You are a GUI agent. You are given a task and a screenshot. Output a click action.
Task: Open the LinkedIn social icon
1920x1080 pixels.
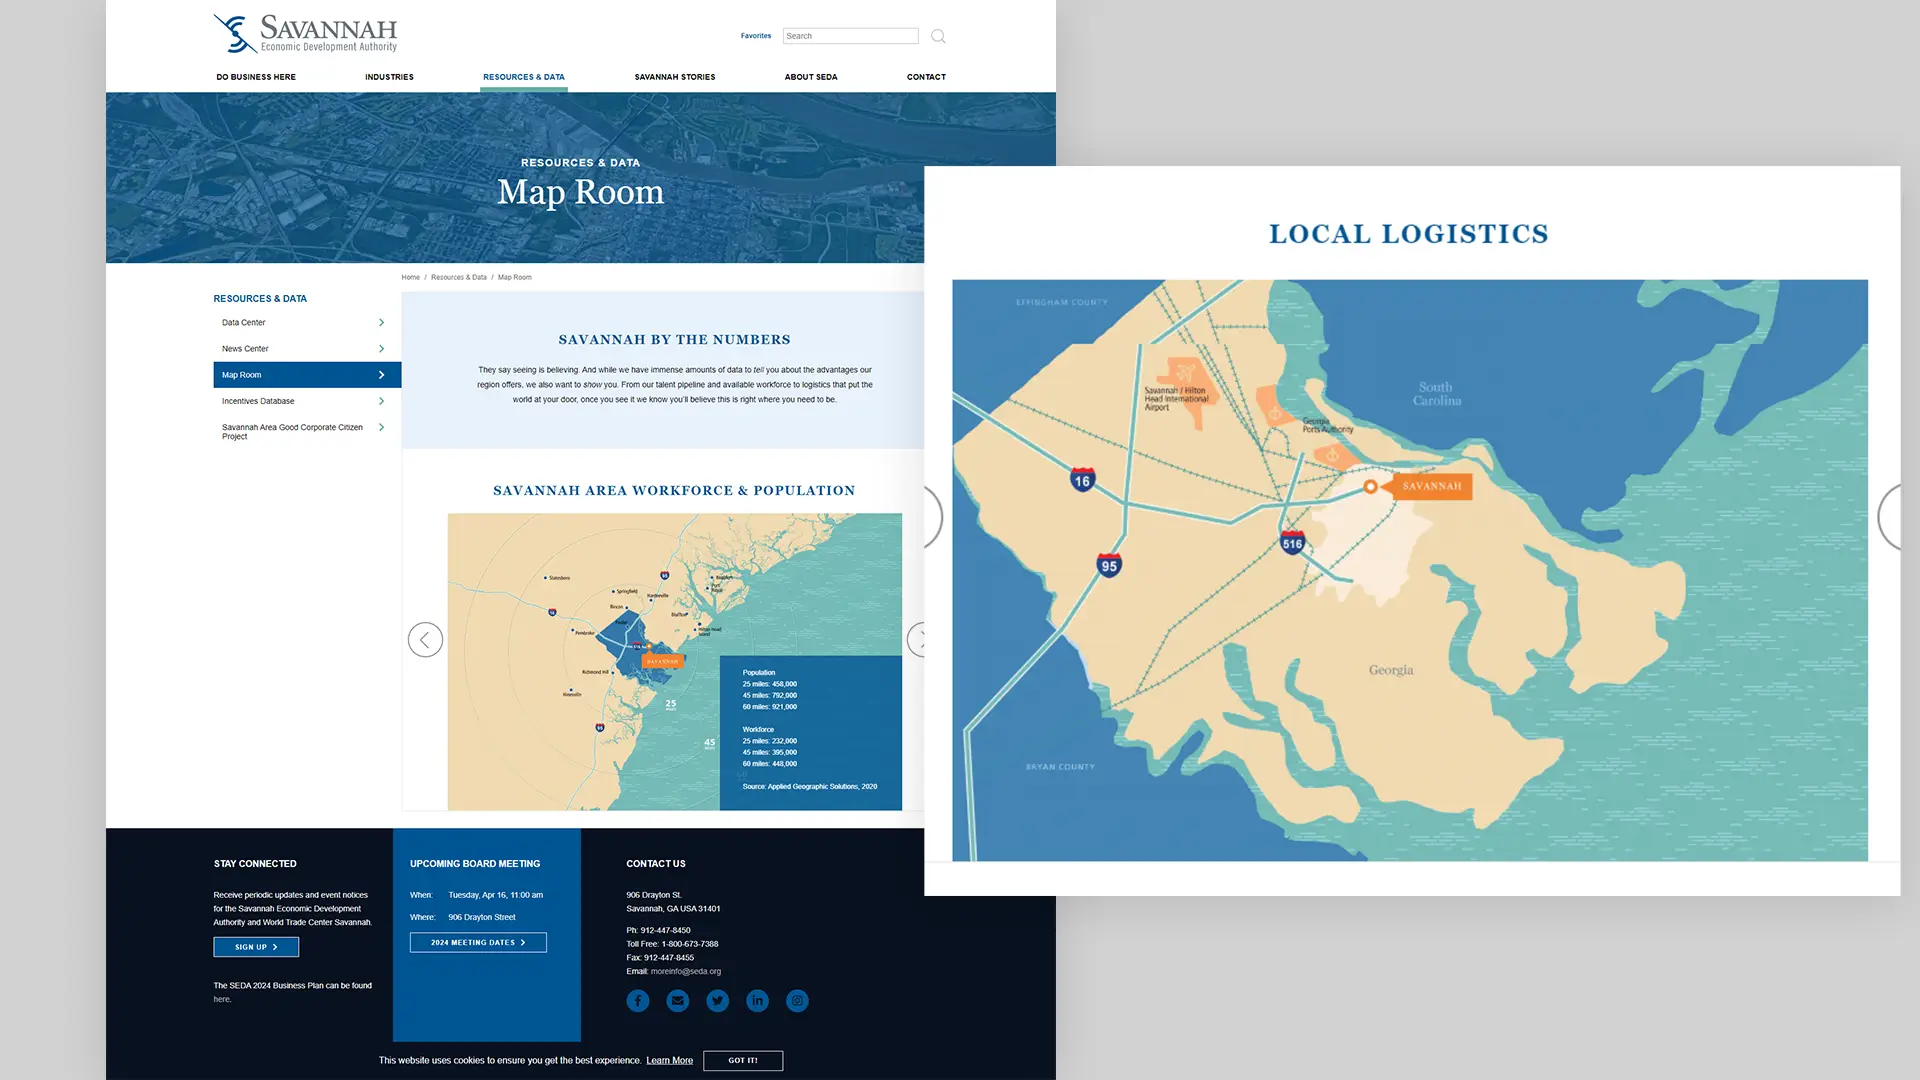coord(758,1000)
